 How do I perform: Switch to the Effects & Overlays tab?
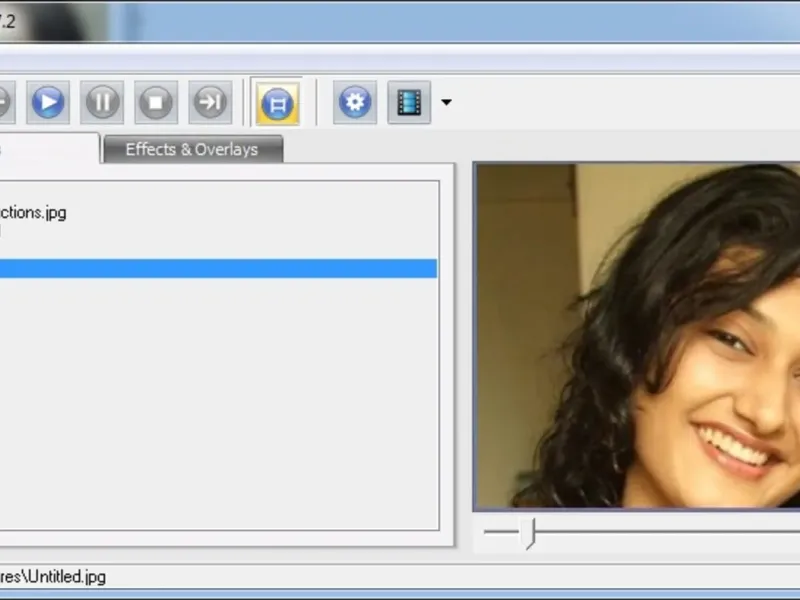(x=192, y=149)
